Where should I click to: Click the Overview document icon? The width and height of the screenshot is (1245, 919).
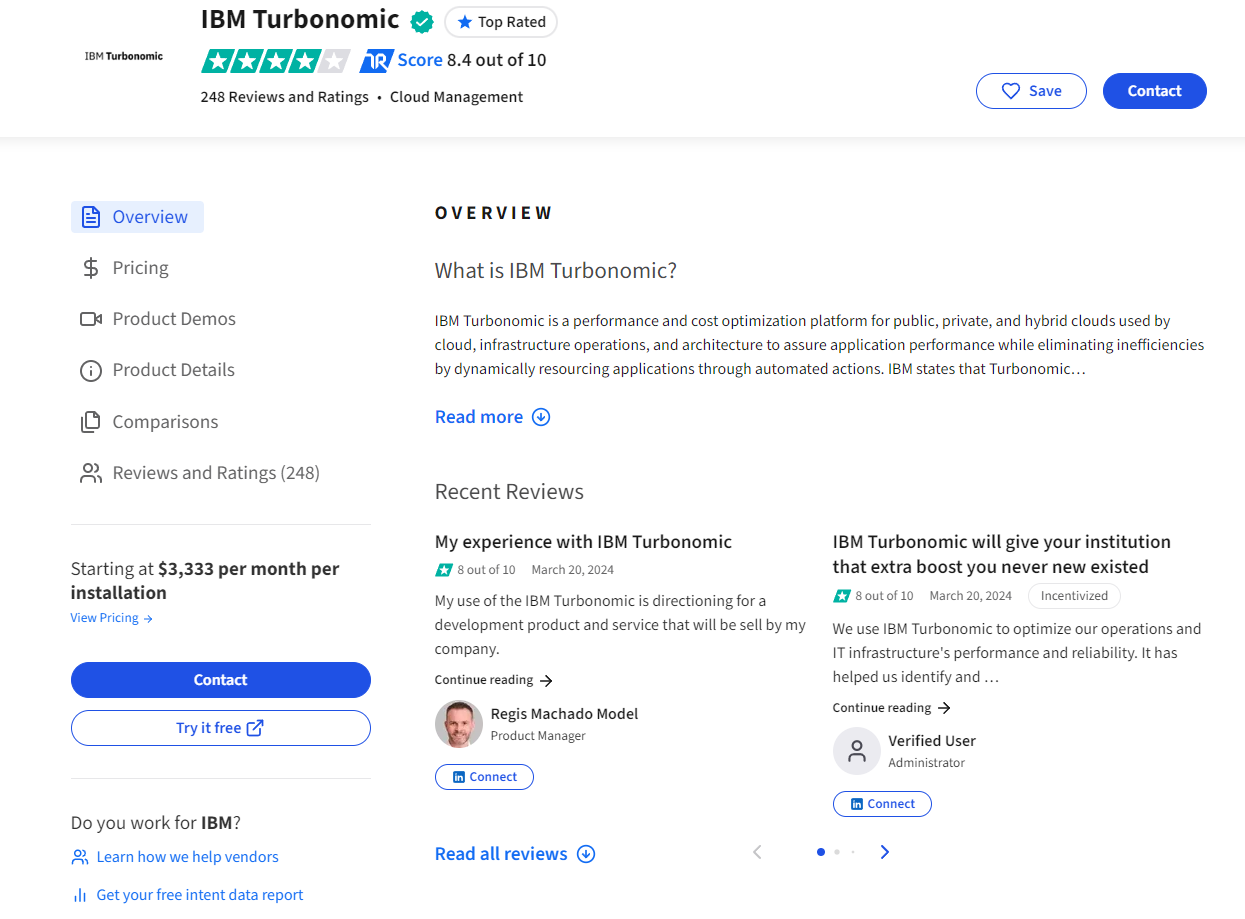[x=91, y=217]
